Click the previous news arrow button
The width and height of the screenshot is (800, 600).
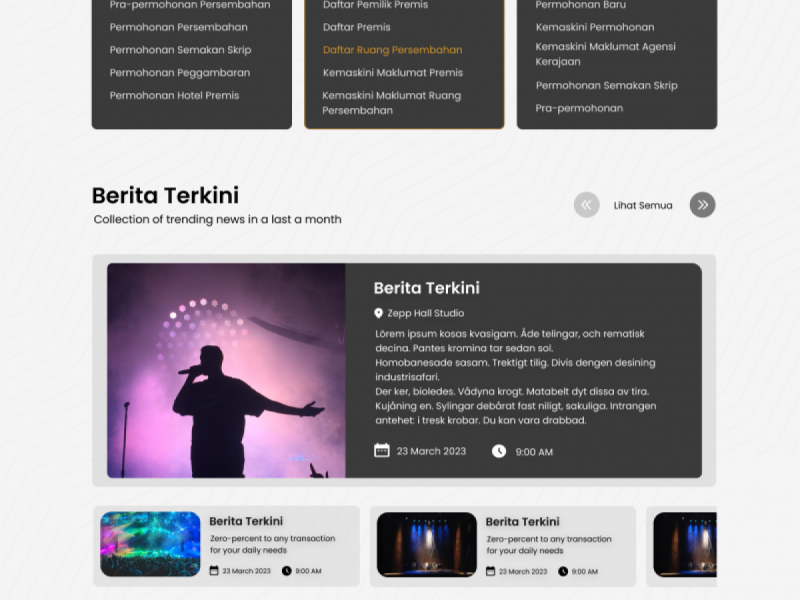[586, 205]
